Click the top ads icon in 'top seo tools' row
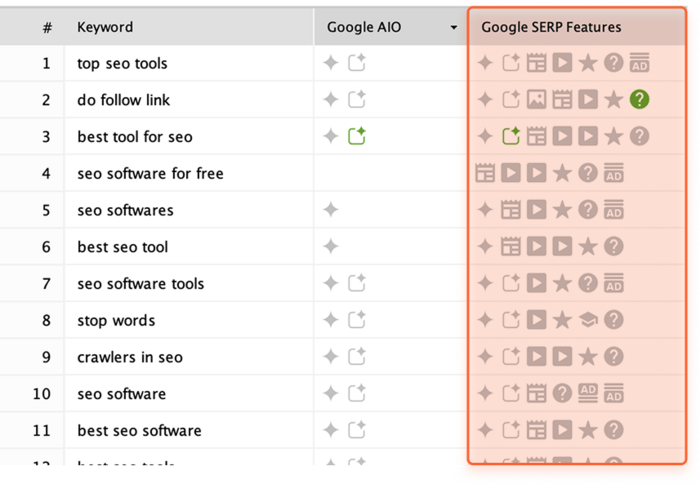 point(639,63)
